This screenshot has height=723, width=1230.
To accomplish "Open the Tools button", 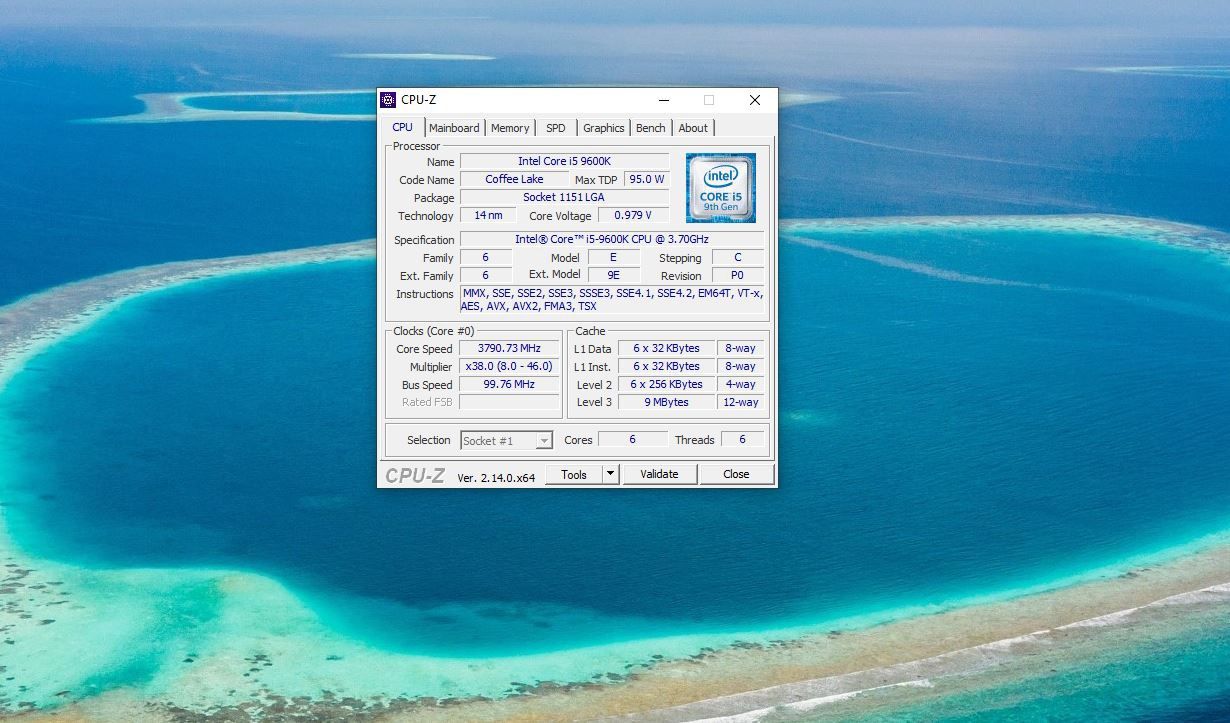I will click(574, 475).
